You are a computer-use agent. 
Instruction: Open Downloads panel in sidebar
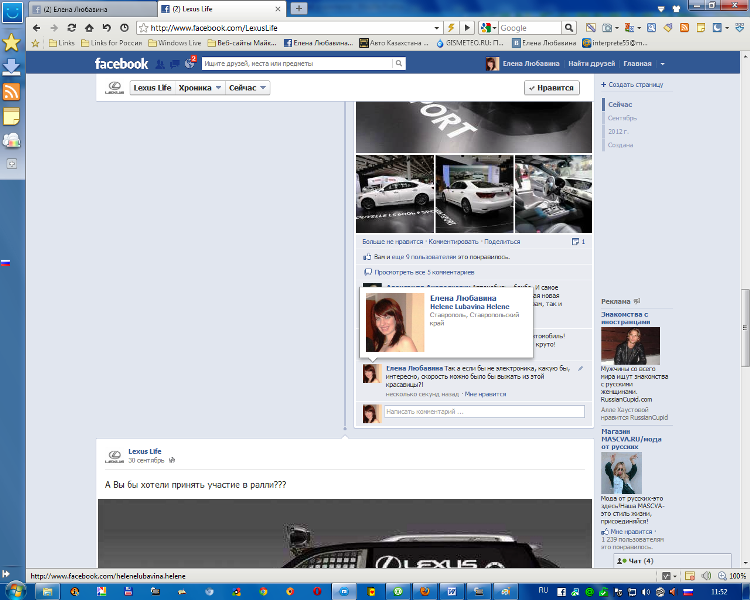pos(11,67)
